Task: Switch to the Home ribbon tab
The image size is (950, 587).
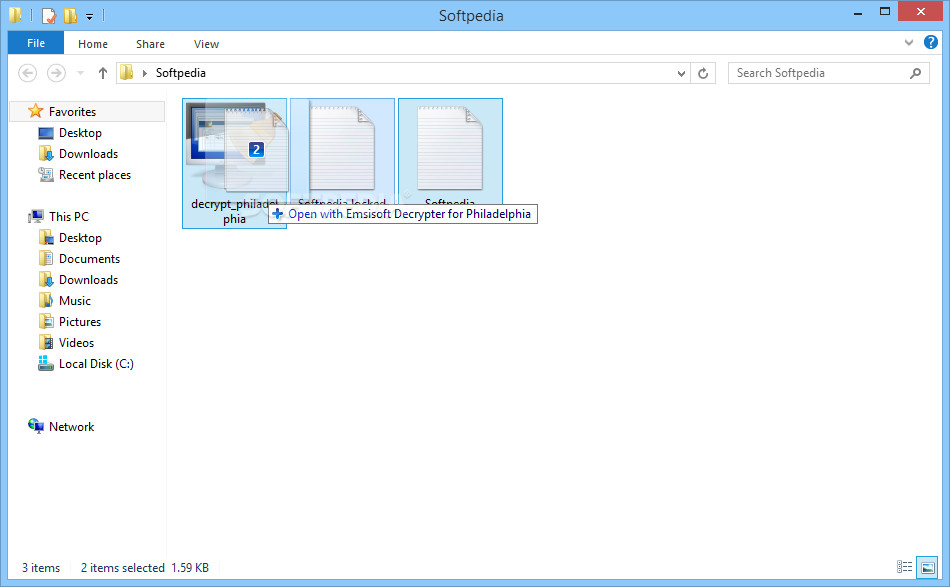Action: [x=93, y=44]
